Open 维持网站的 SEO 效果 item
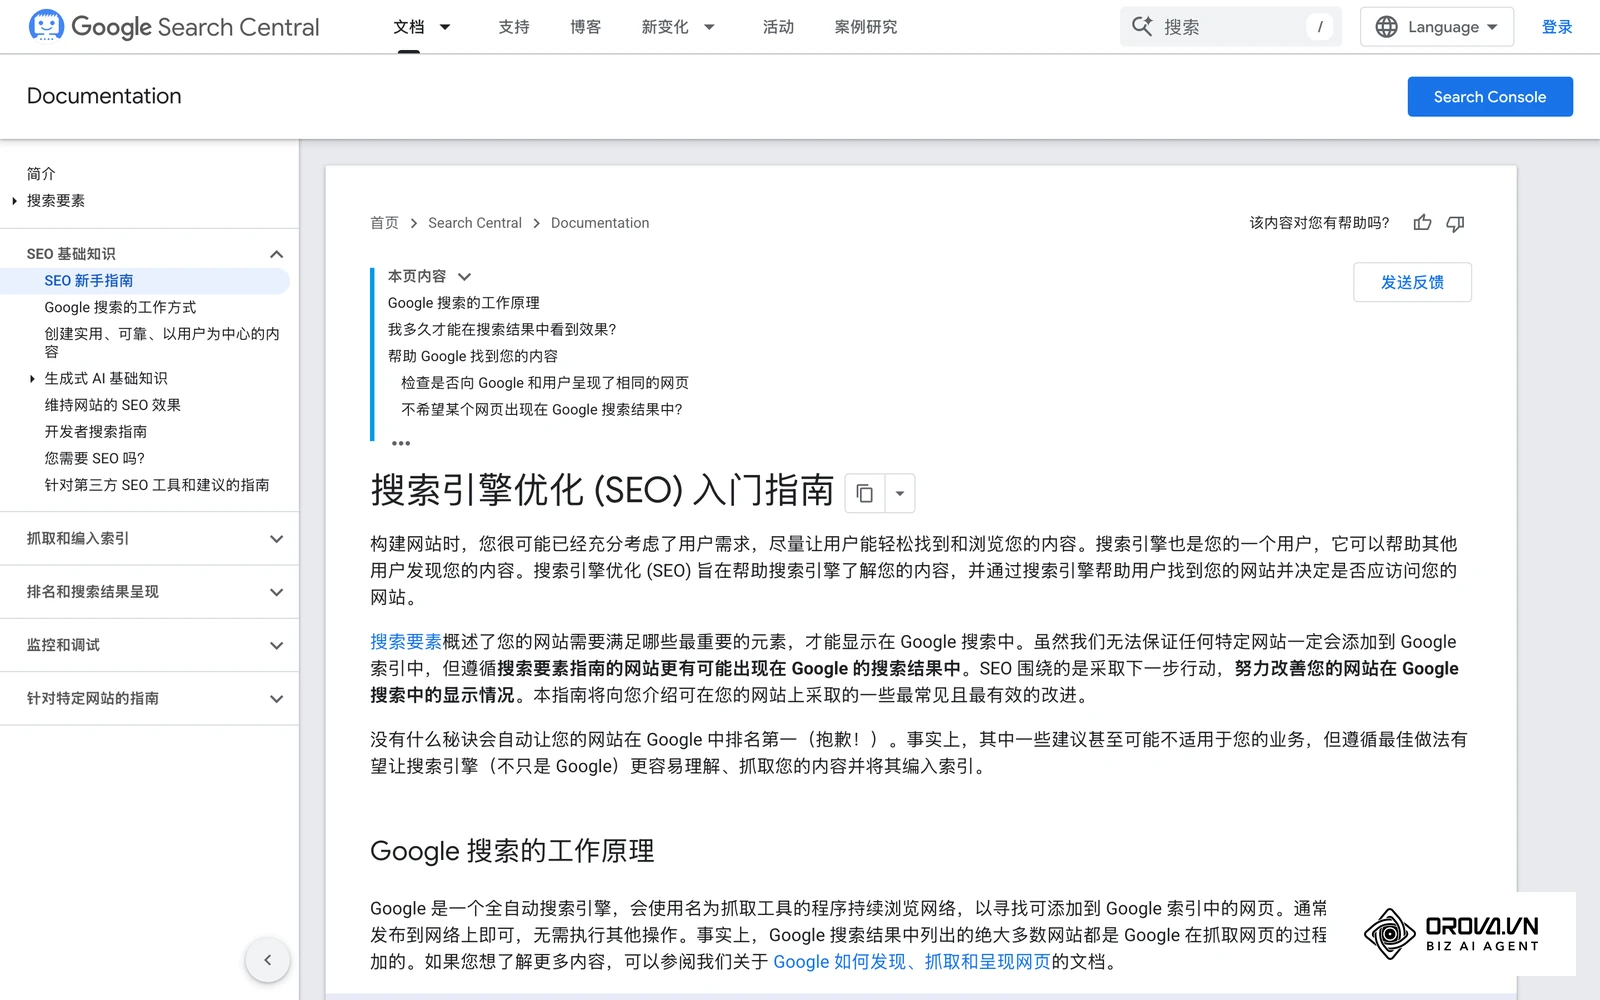This screenshot has width=1600, height=1000. [x=112, y=405]
